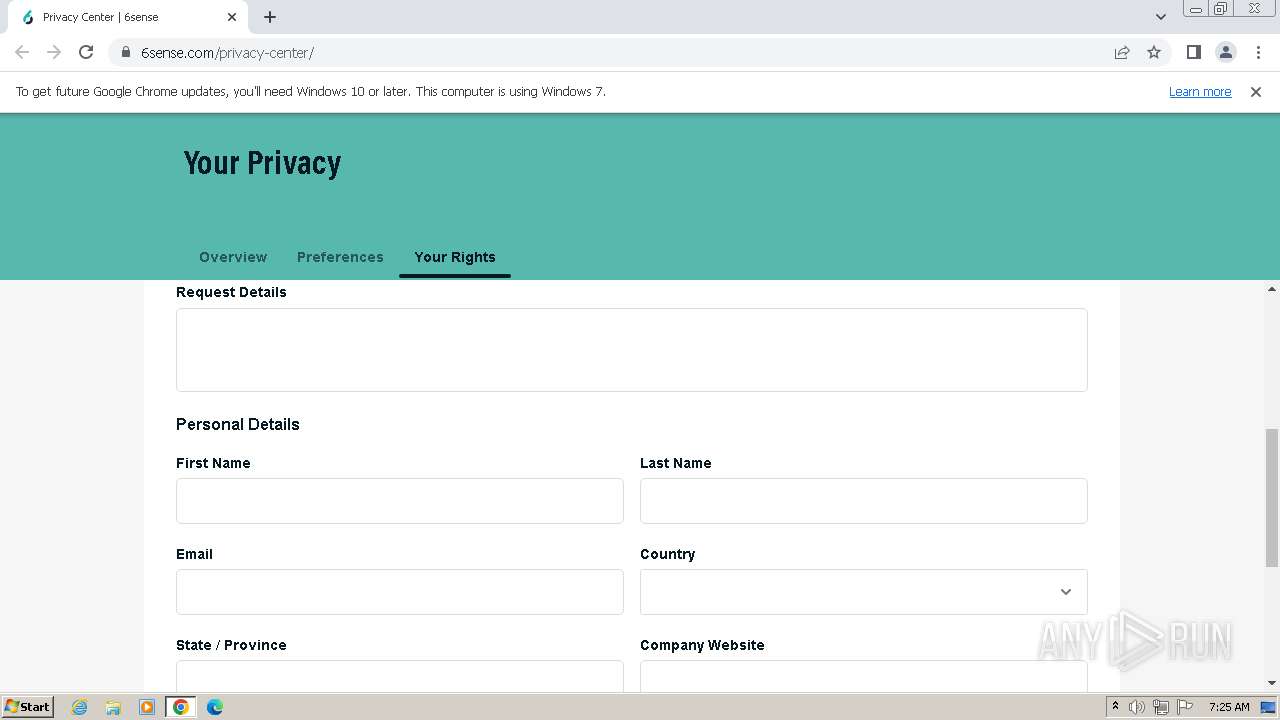Click scrollbar down arrow
This screenshot has width=1280, height=720.
(x=1272, y=683)
